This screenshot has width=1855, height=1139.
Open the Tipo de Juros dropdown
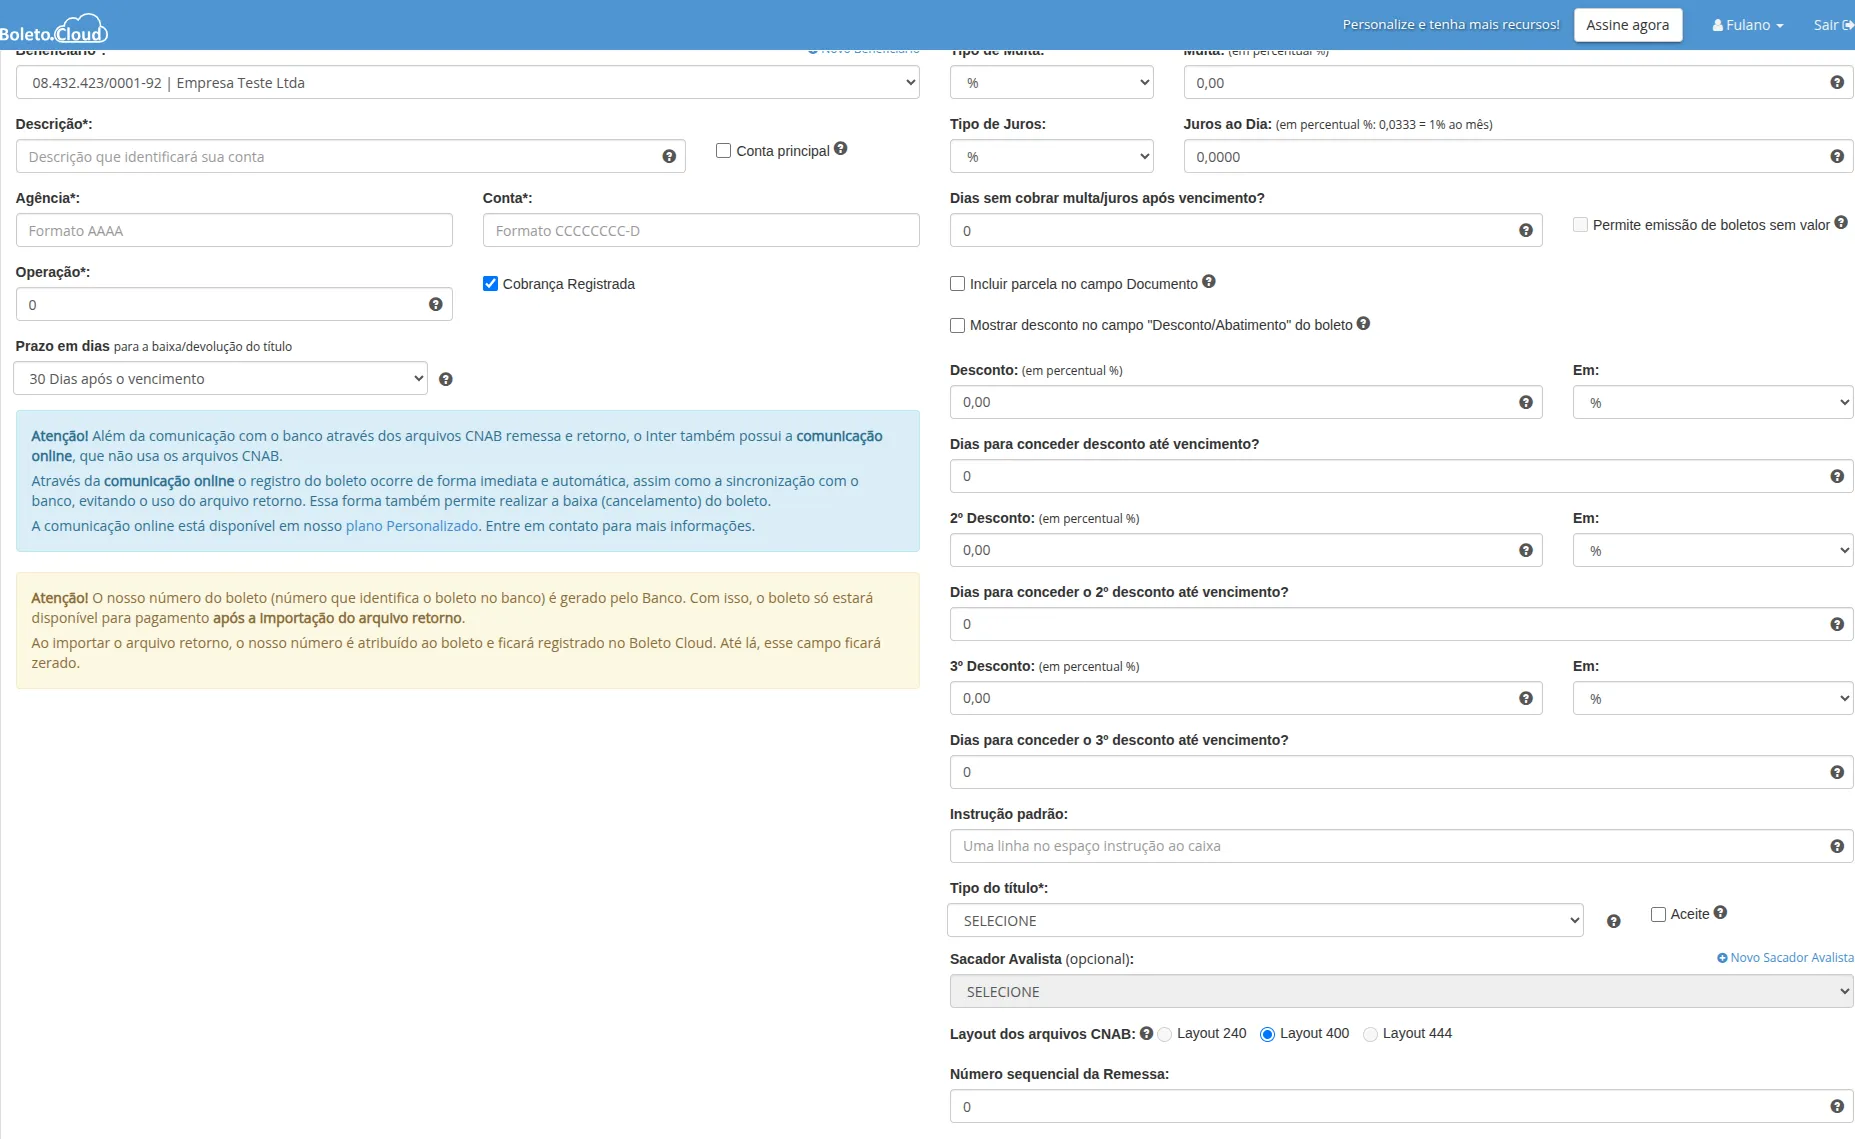tap(1050, 157)
